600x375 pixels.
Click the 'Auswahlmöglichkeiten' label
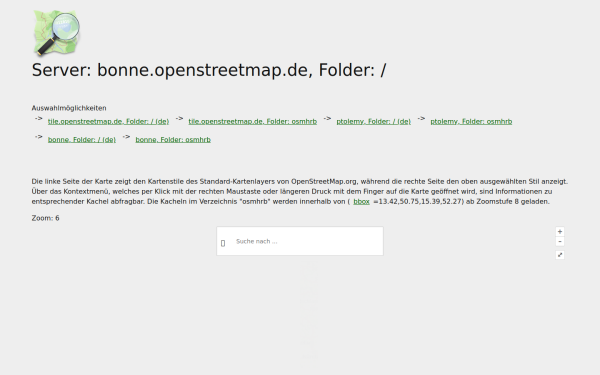(69, 108)
